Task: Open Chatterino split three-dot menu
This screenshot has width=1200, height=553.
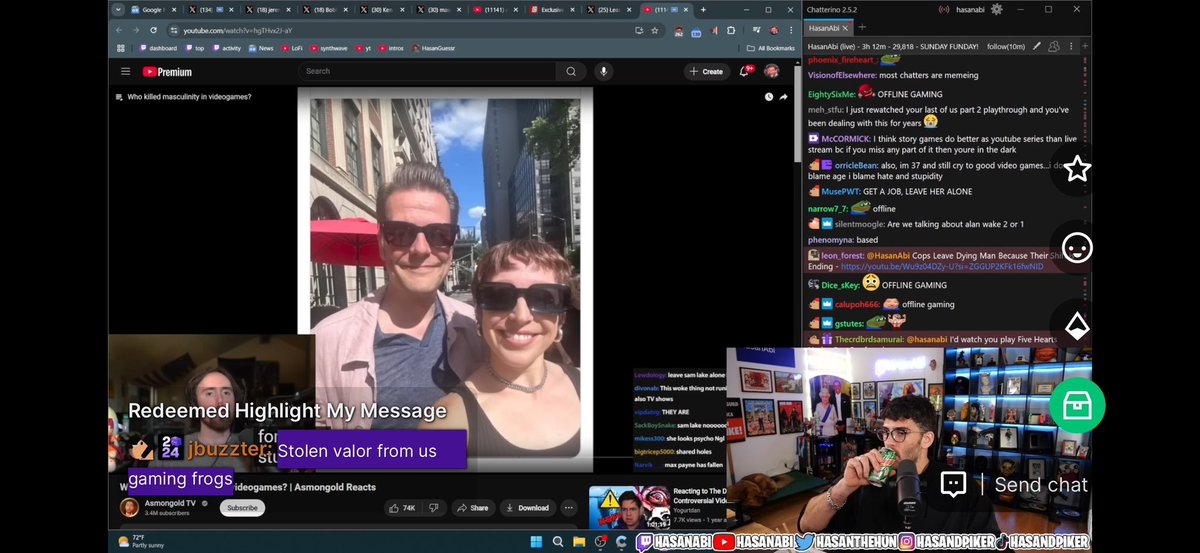Action: click(1069, 46)
